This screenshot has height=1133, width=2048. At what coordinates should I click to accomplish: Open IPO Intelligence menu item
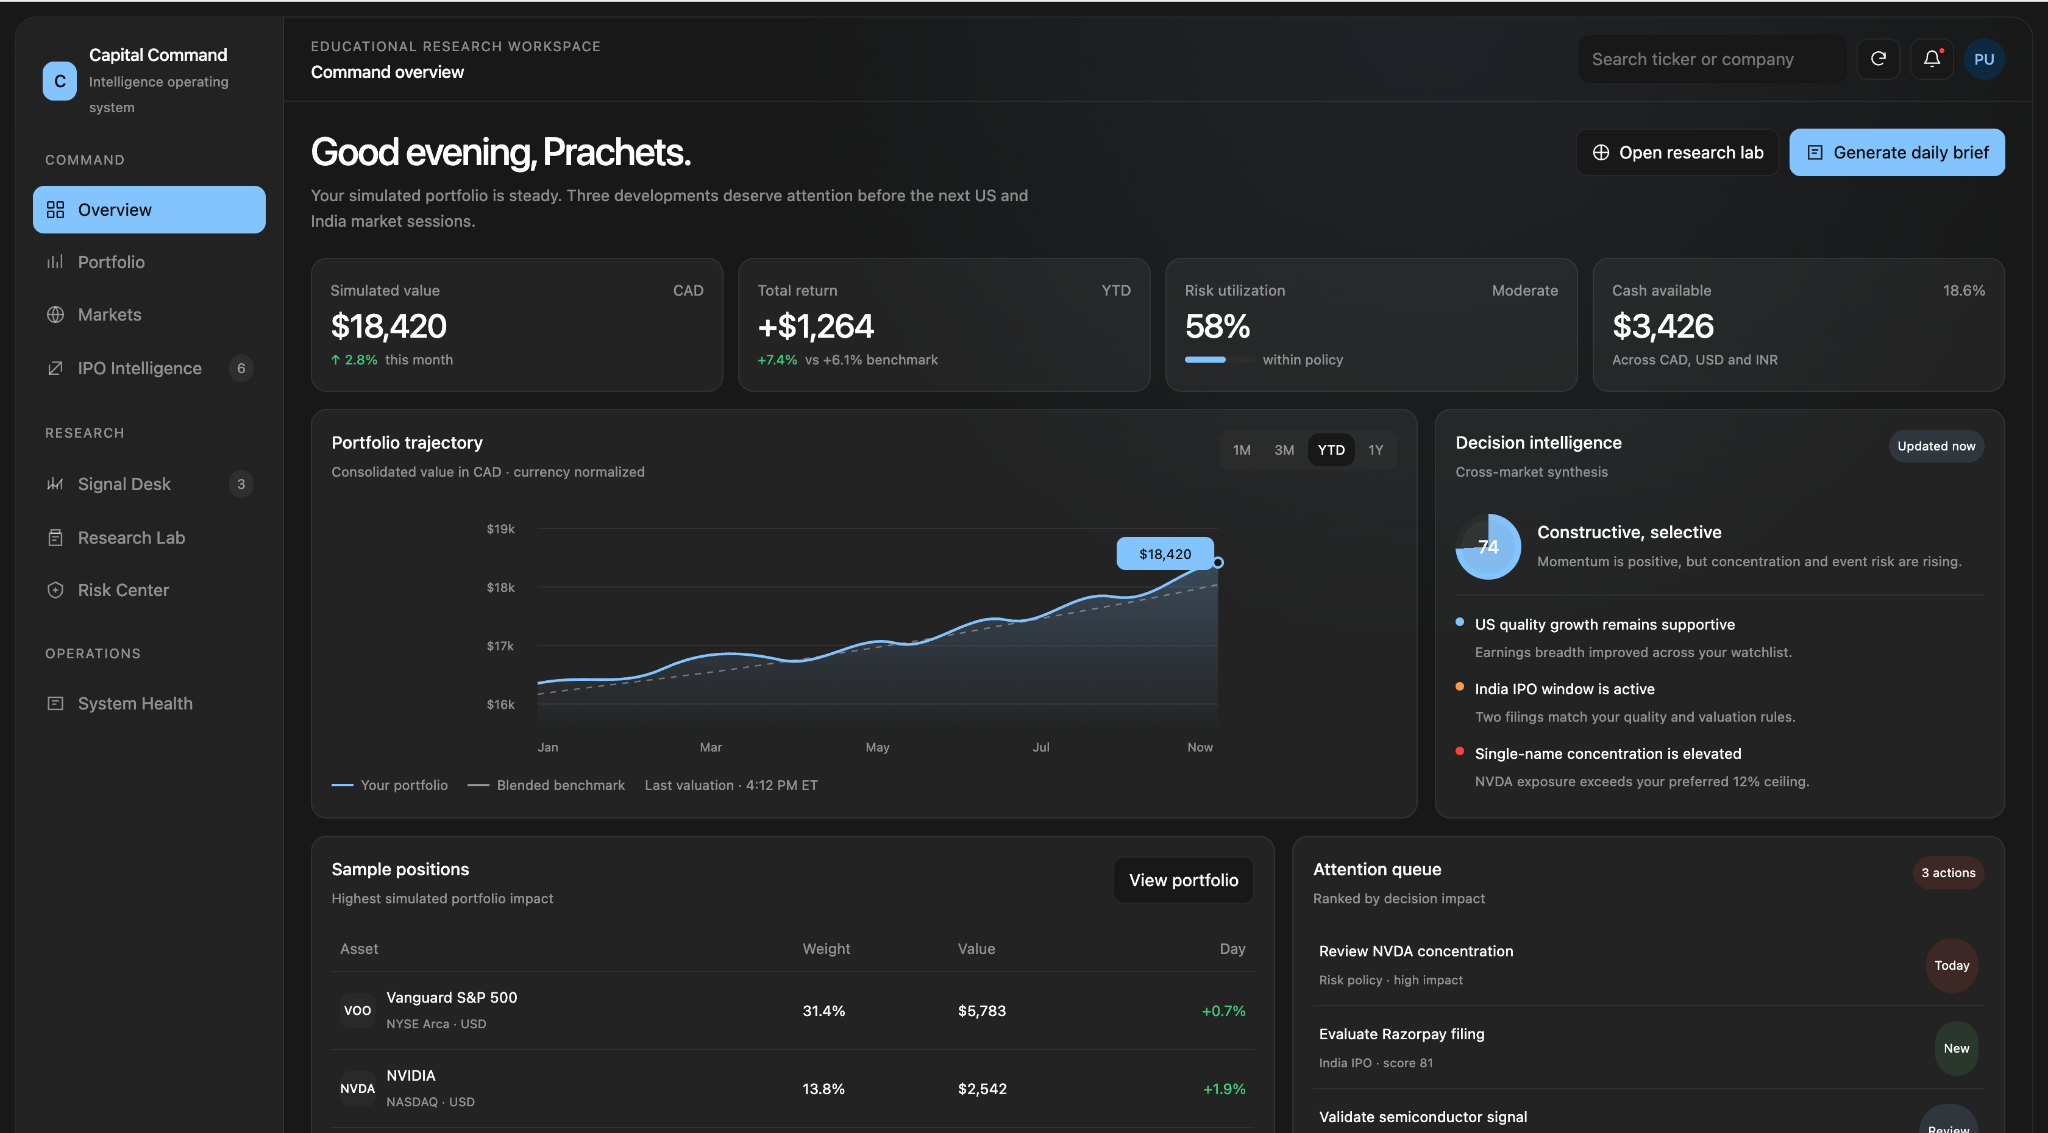pos(149,368)
